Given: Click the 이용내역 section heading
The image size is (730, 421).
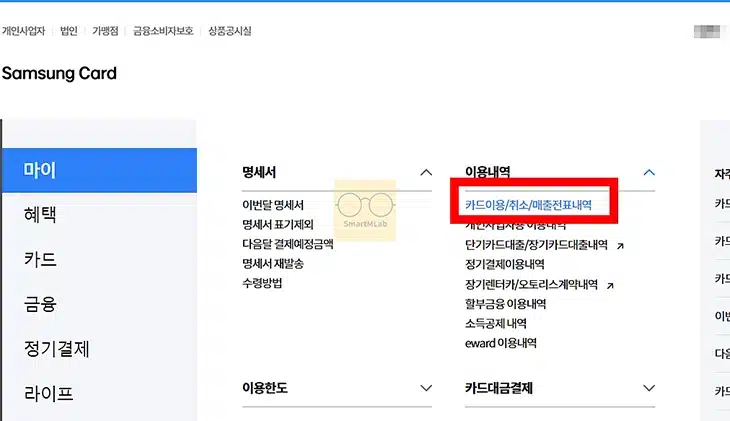Looking at the screenshot, I should click(x=487, y=172).
